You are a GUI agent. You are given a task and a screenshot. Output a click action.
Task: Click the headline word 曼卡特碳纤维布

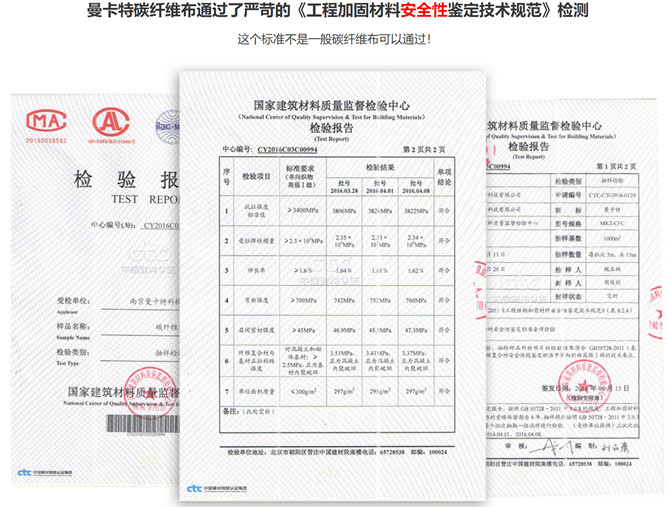click(x=141, y=10)
